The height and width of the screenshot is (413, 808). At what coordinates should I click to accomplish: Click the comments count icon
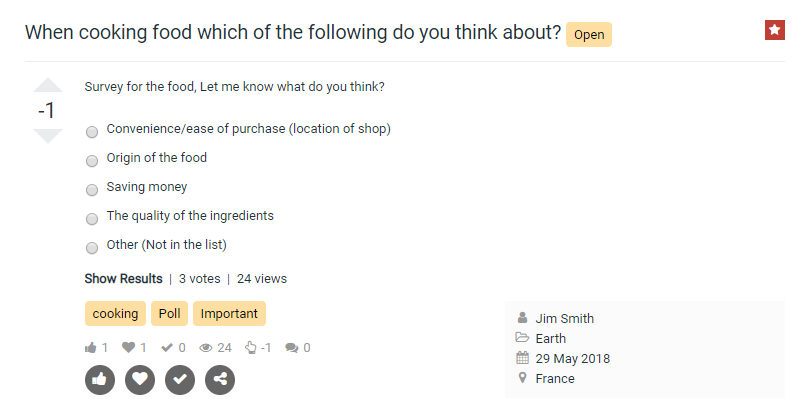[x=292, y=348]
